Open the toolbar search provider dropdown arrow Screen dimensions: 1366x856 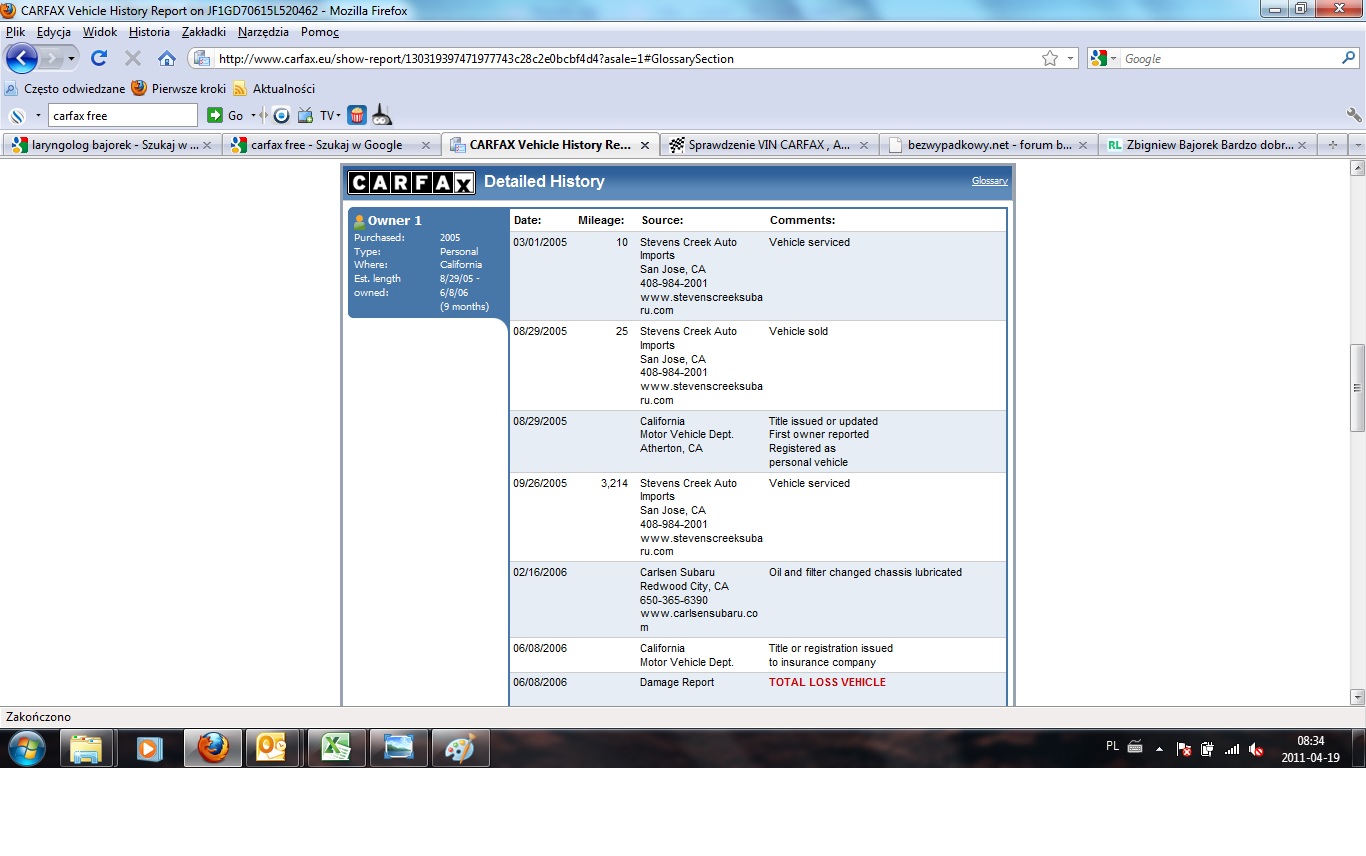(x=38, y=115)
